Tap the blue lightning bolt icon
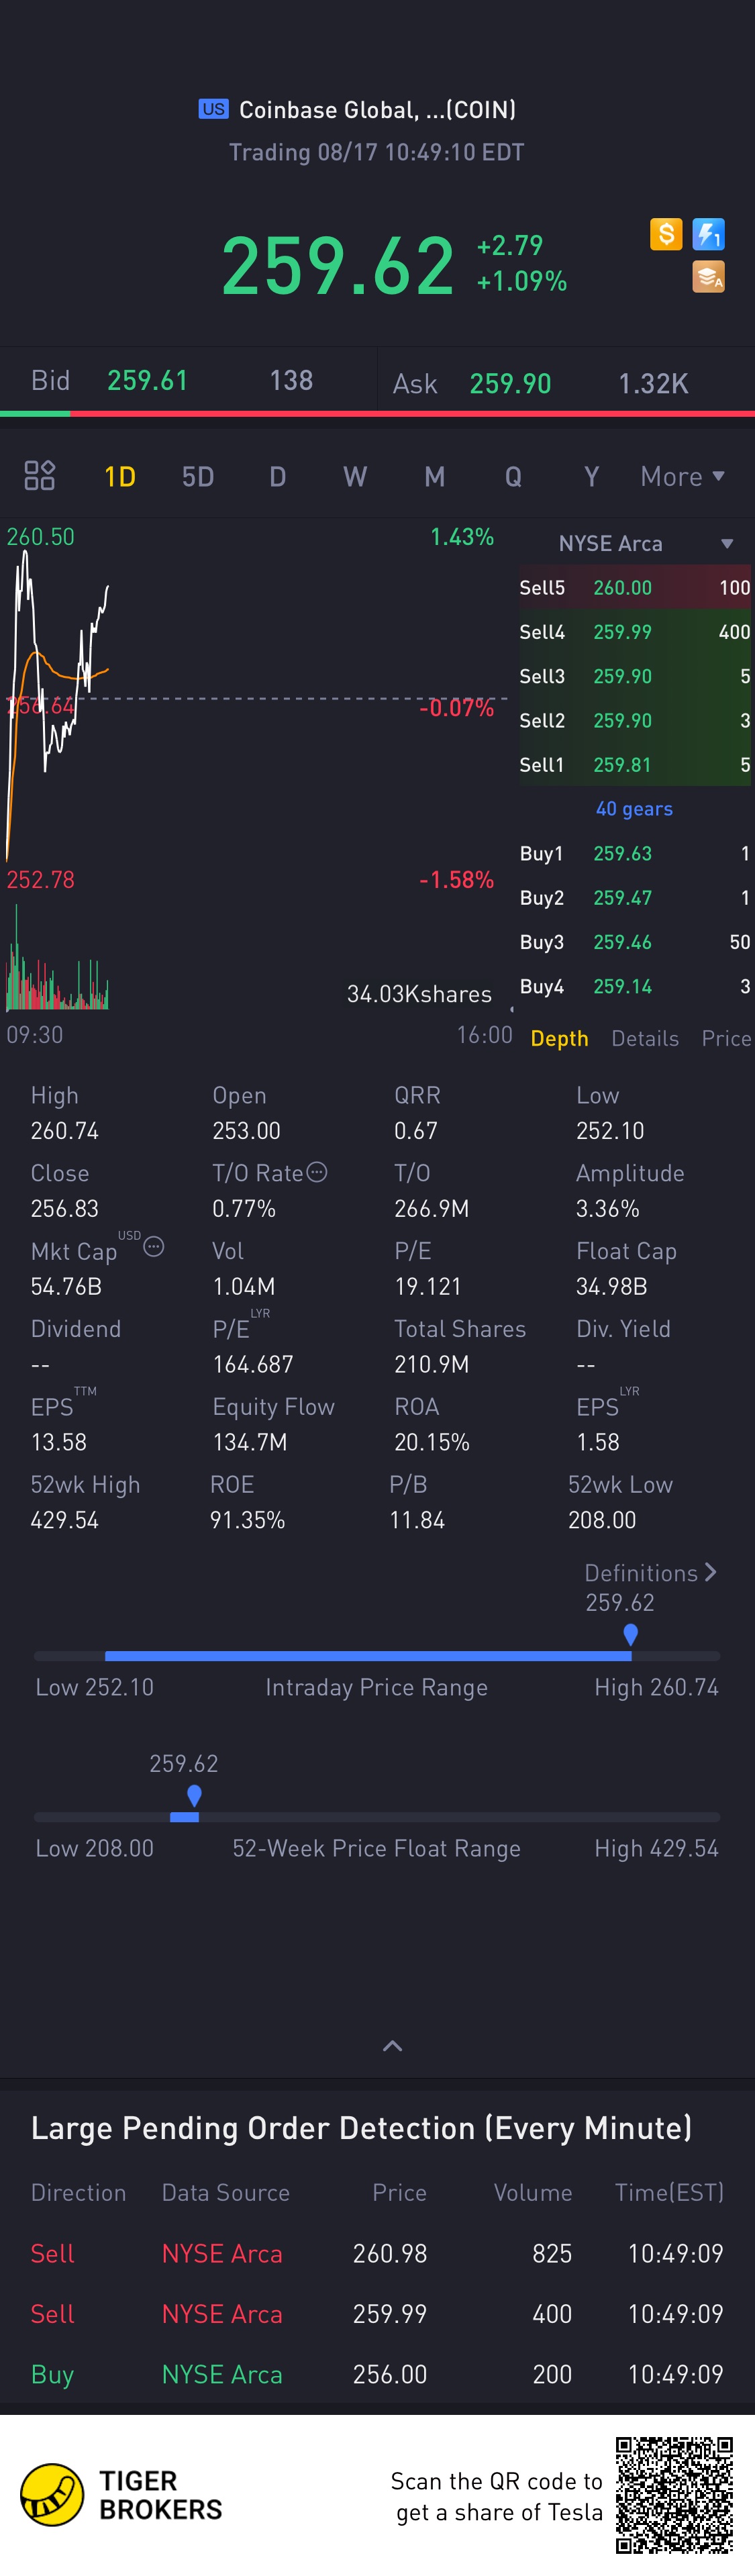 point(708,234)
